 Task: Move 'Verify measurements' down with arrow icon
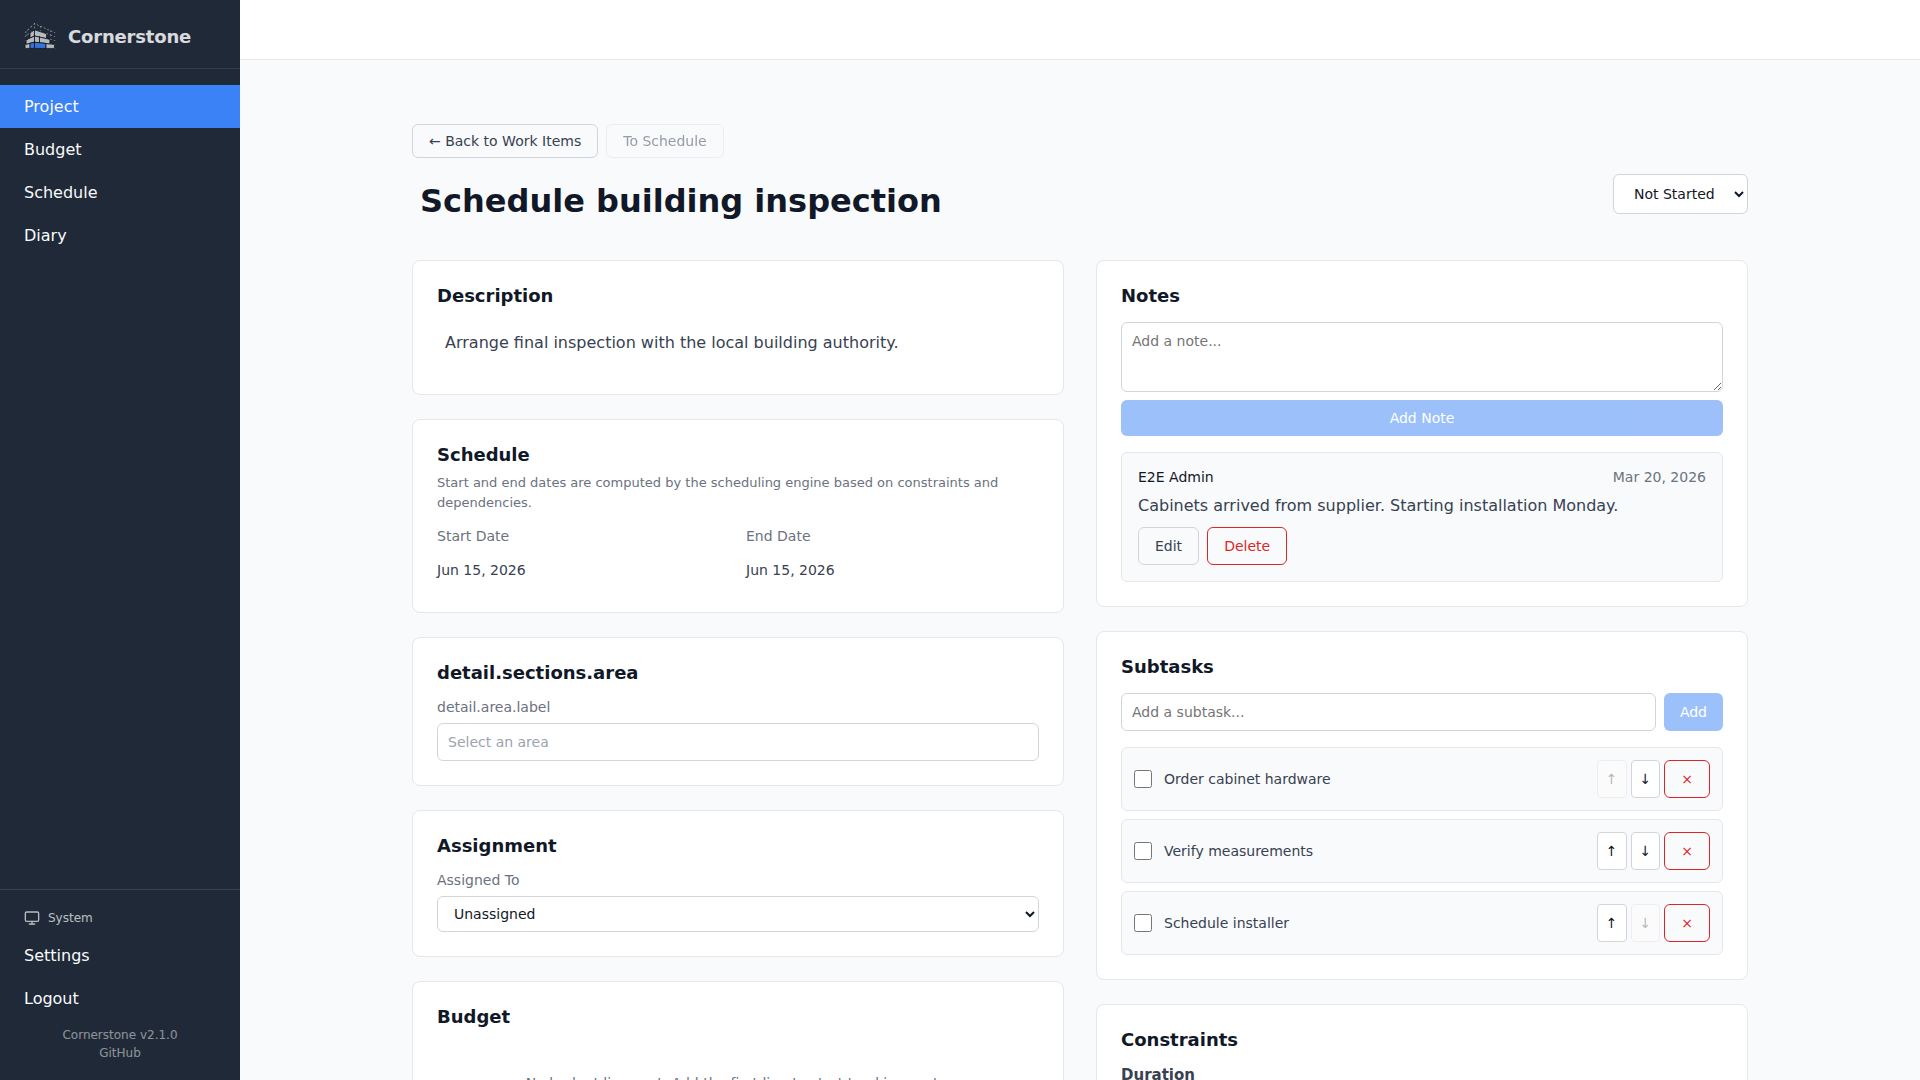tap(1645, 851)
